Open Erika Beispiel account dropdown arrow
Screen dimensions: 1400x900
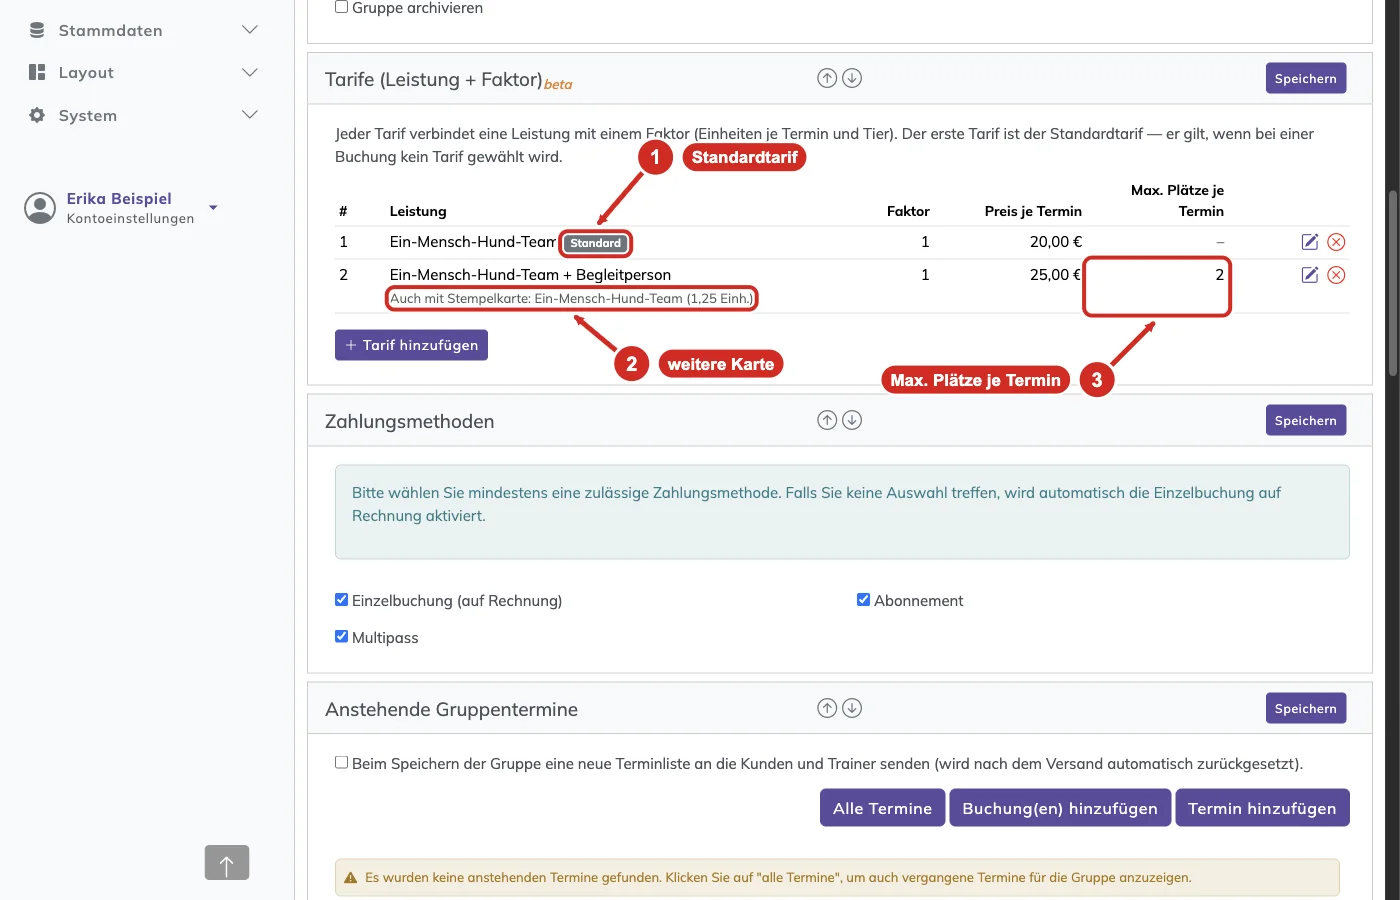click(x=213, y=208)
